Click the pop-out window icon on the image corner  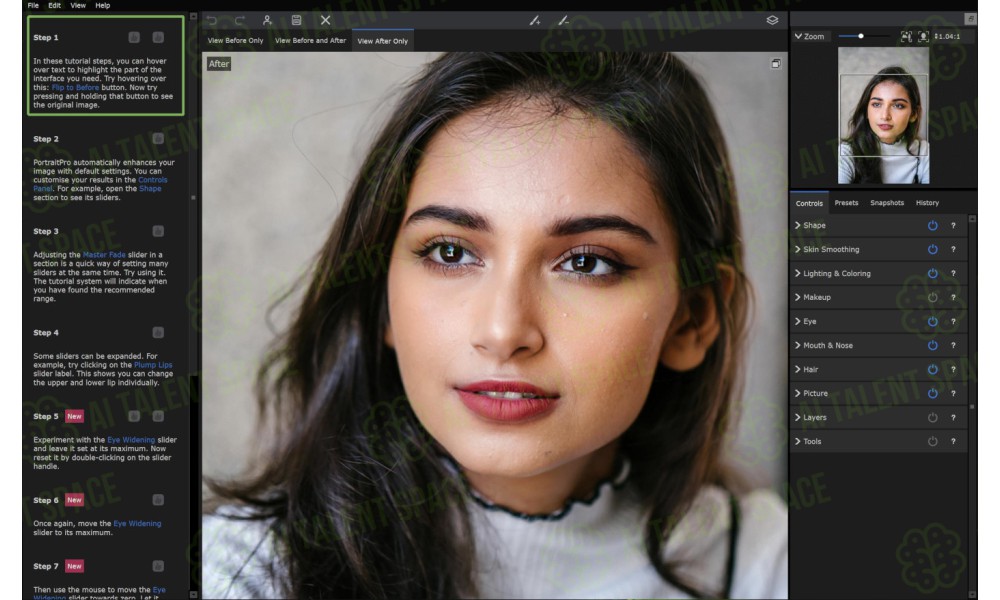(776, 64)
